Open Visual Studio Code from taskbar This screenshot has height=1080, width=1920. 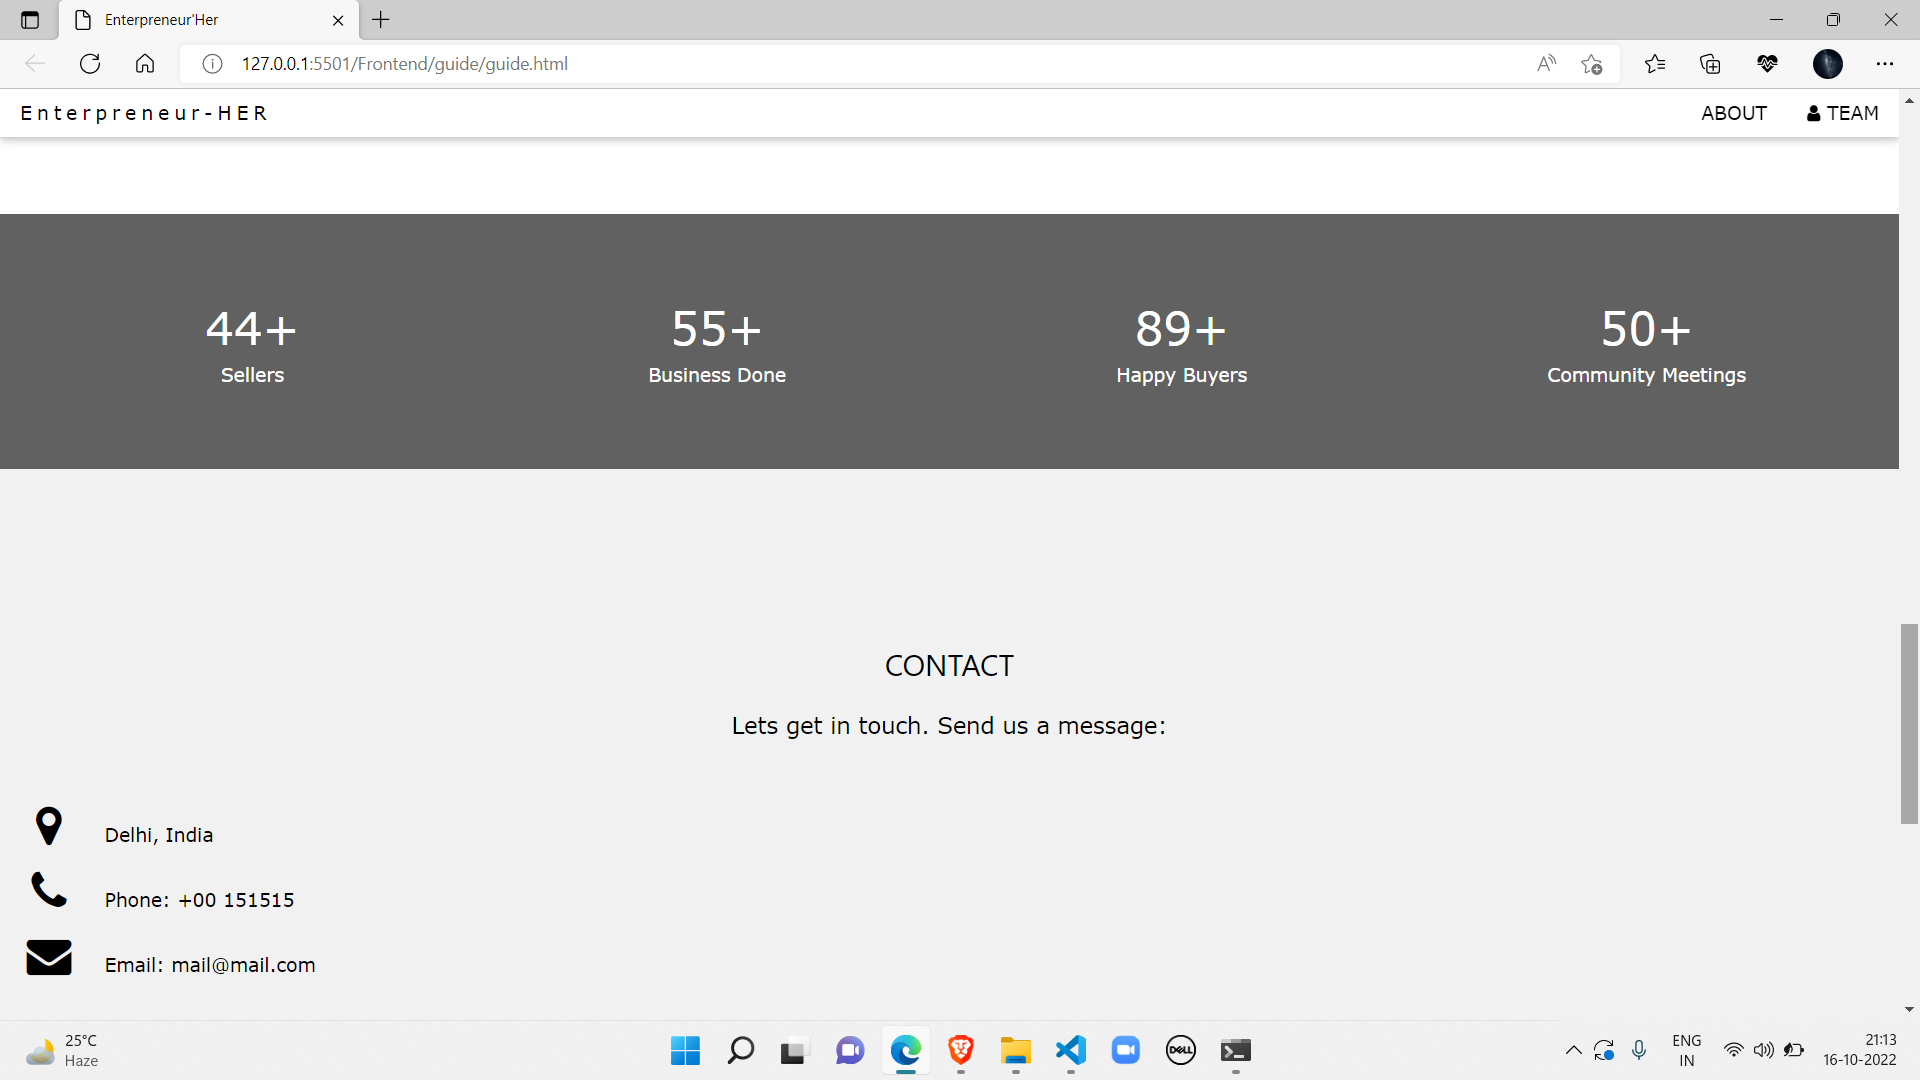click(1070, 1050)
